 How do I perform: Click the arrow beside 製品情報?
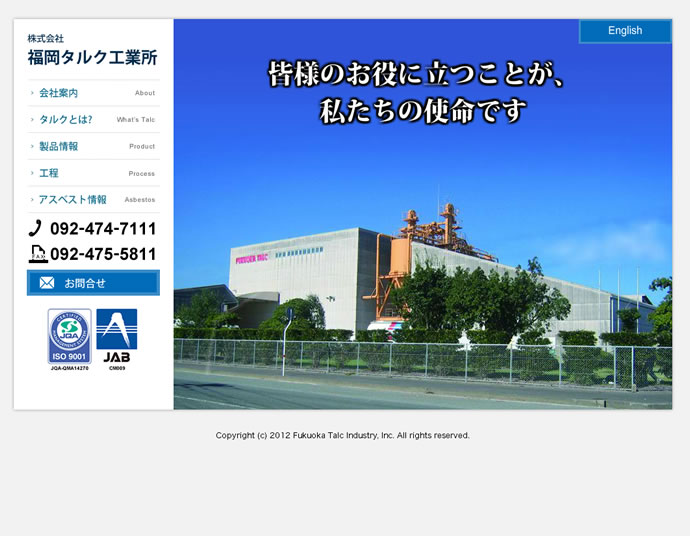coord(32,147)
